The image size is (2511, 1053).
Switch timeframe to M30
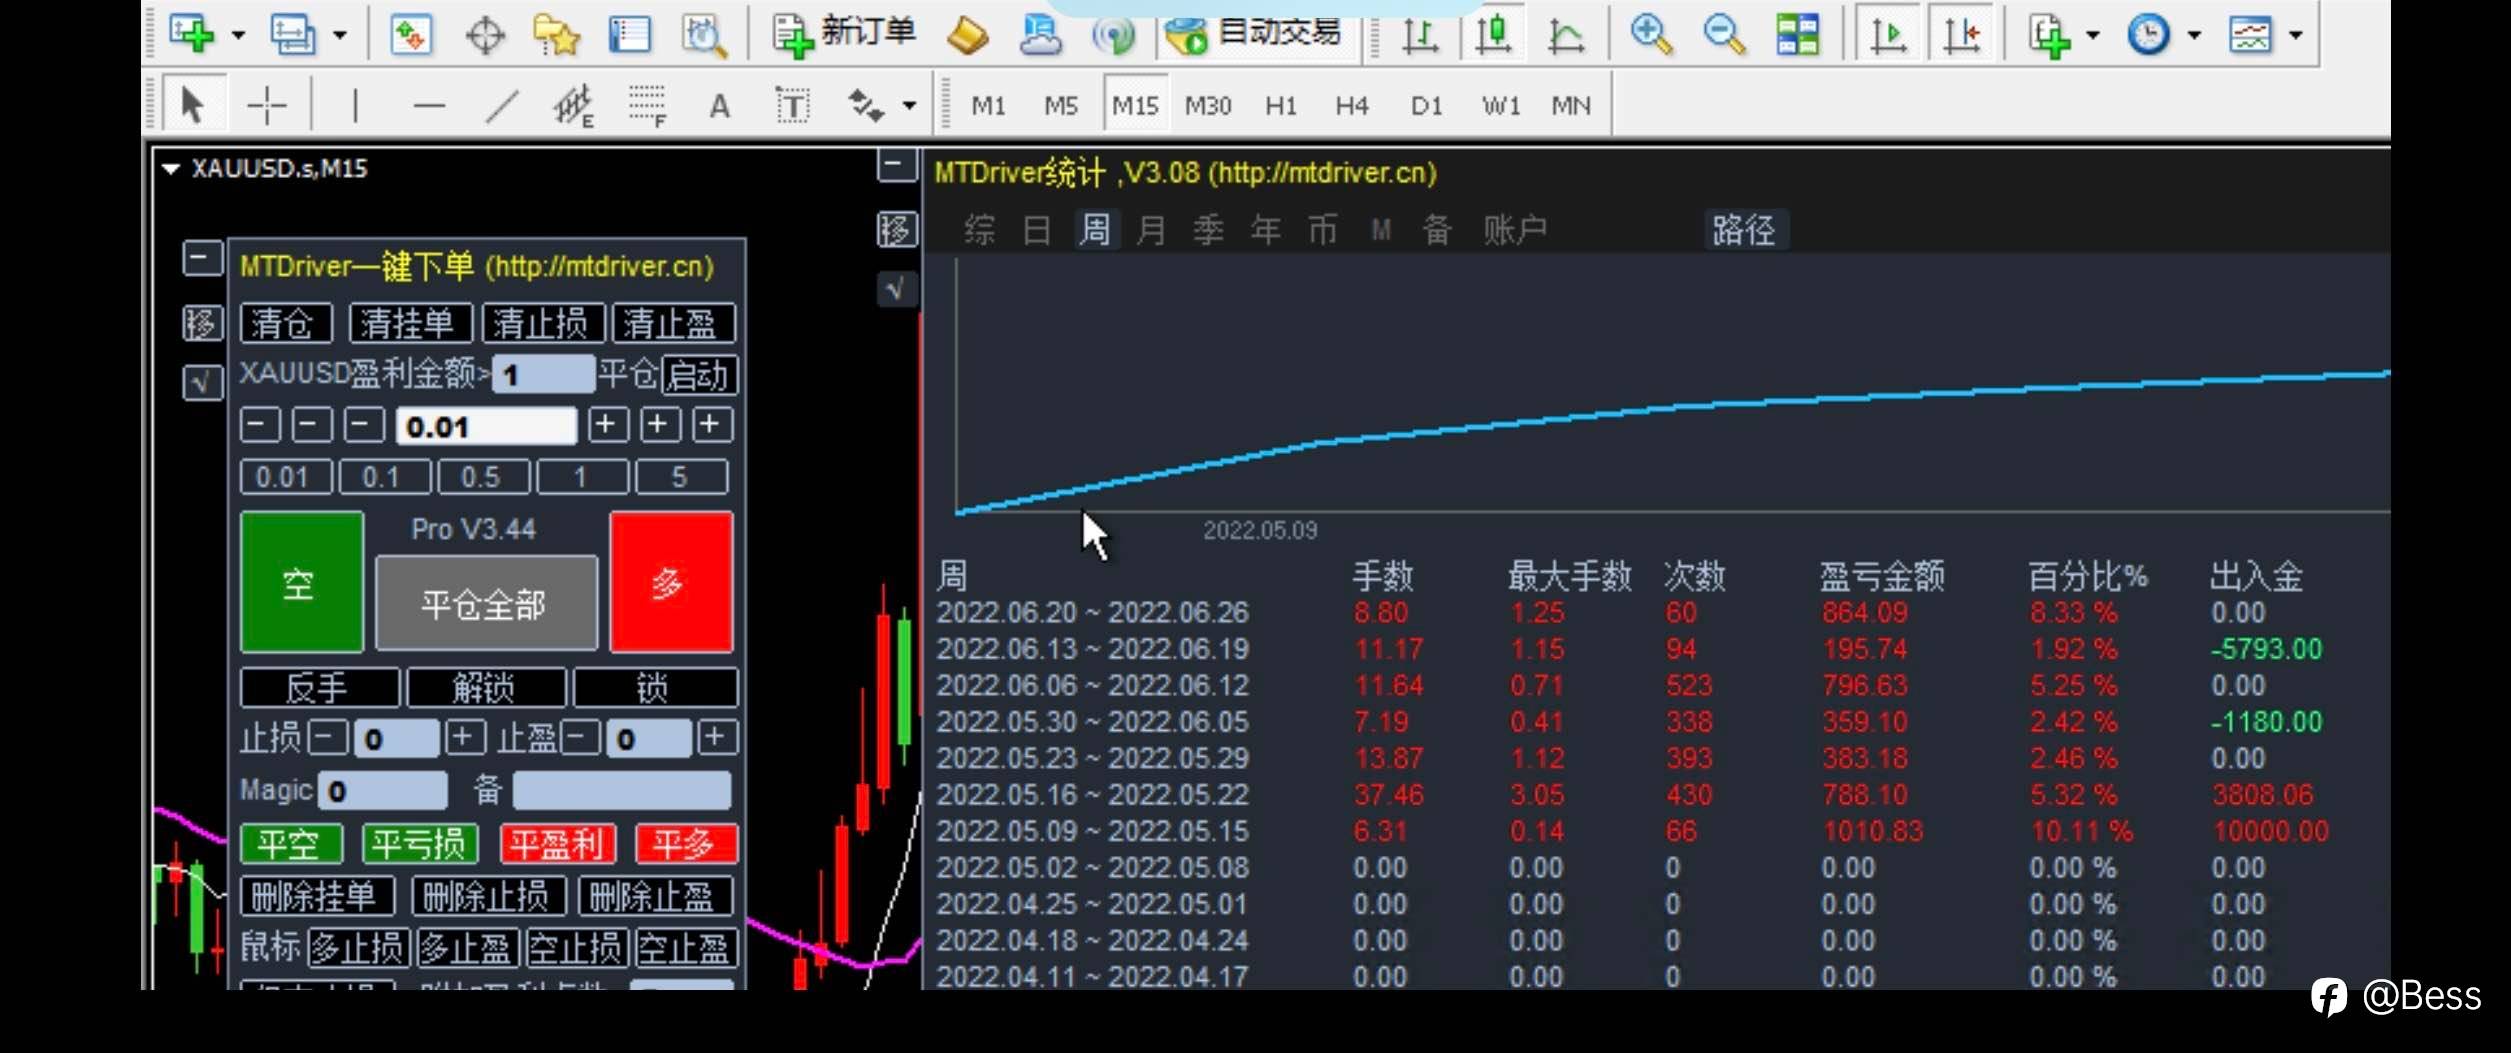(1208, 106)
